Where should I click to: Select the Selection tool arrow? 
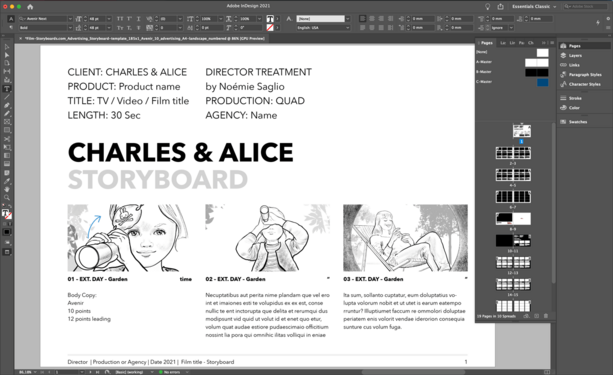click(x=7, y=47)
